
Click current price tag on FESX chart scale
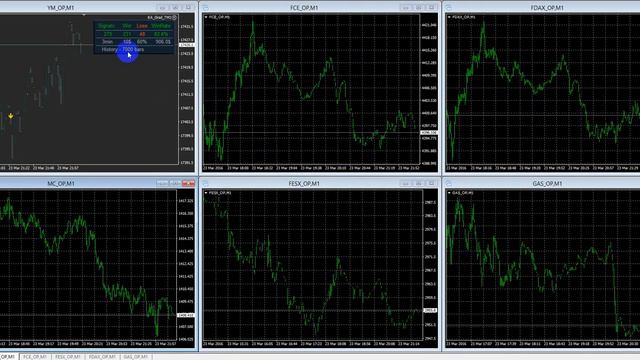point(430,311)
